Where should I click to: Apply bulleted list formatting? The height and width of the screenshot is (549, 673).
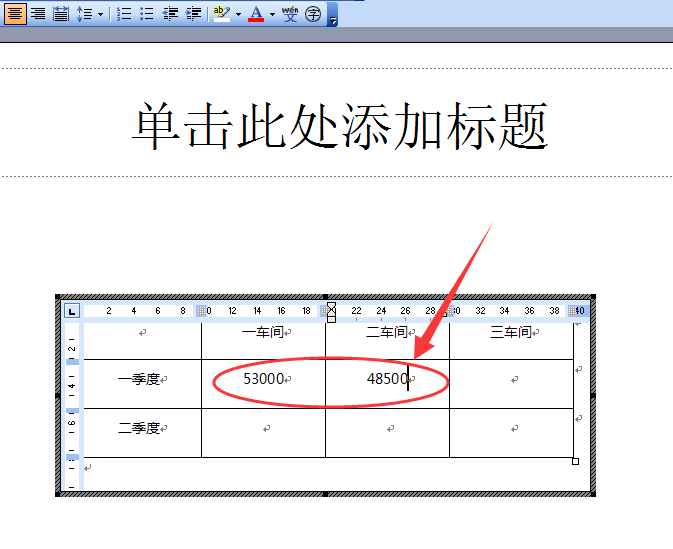click(x=147, y=14)
